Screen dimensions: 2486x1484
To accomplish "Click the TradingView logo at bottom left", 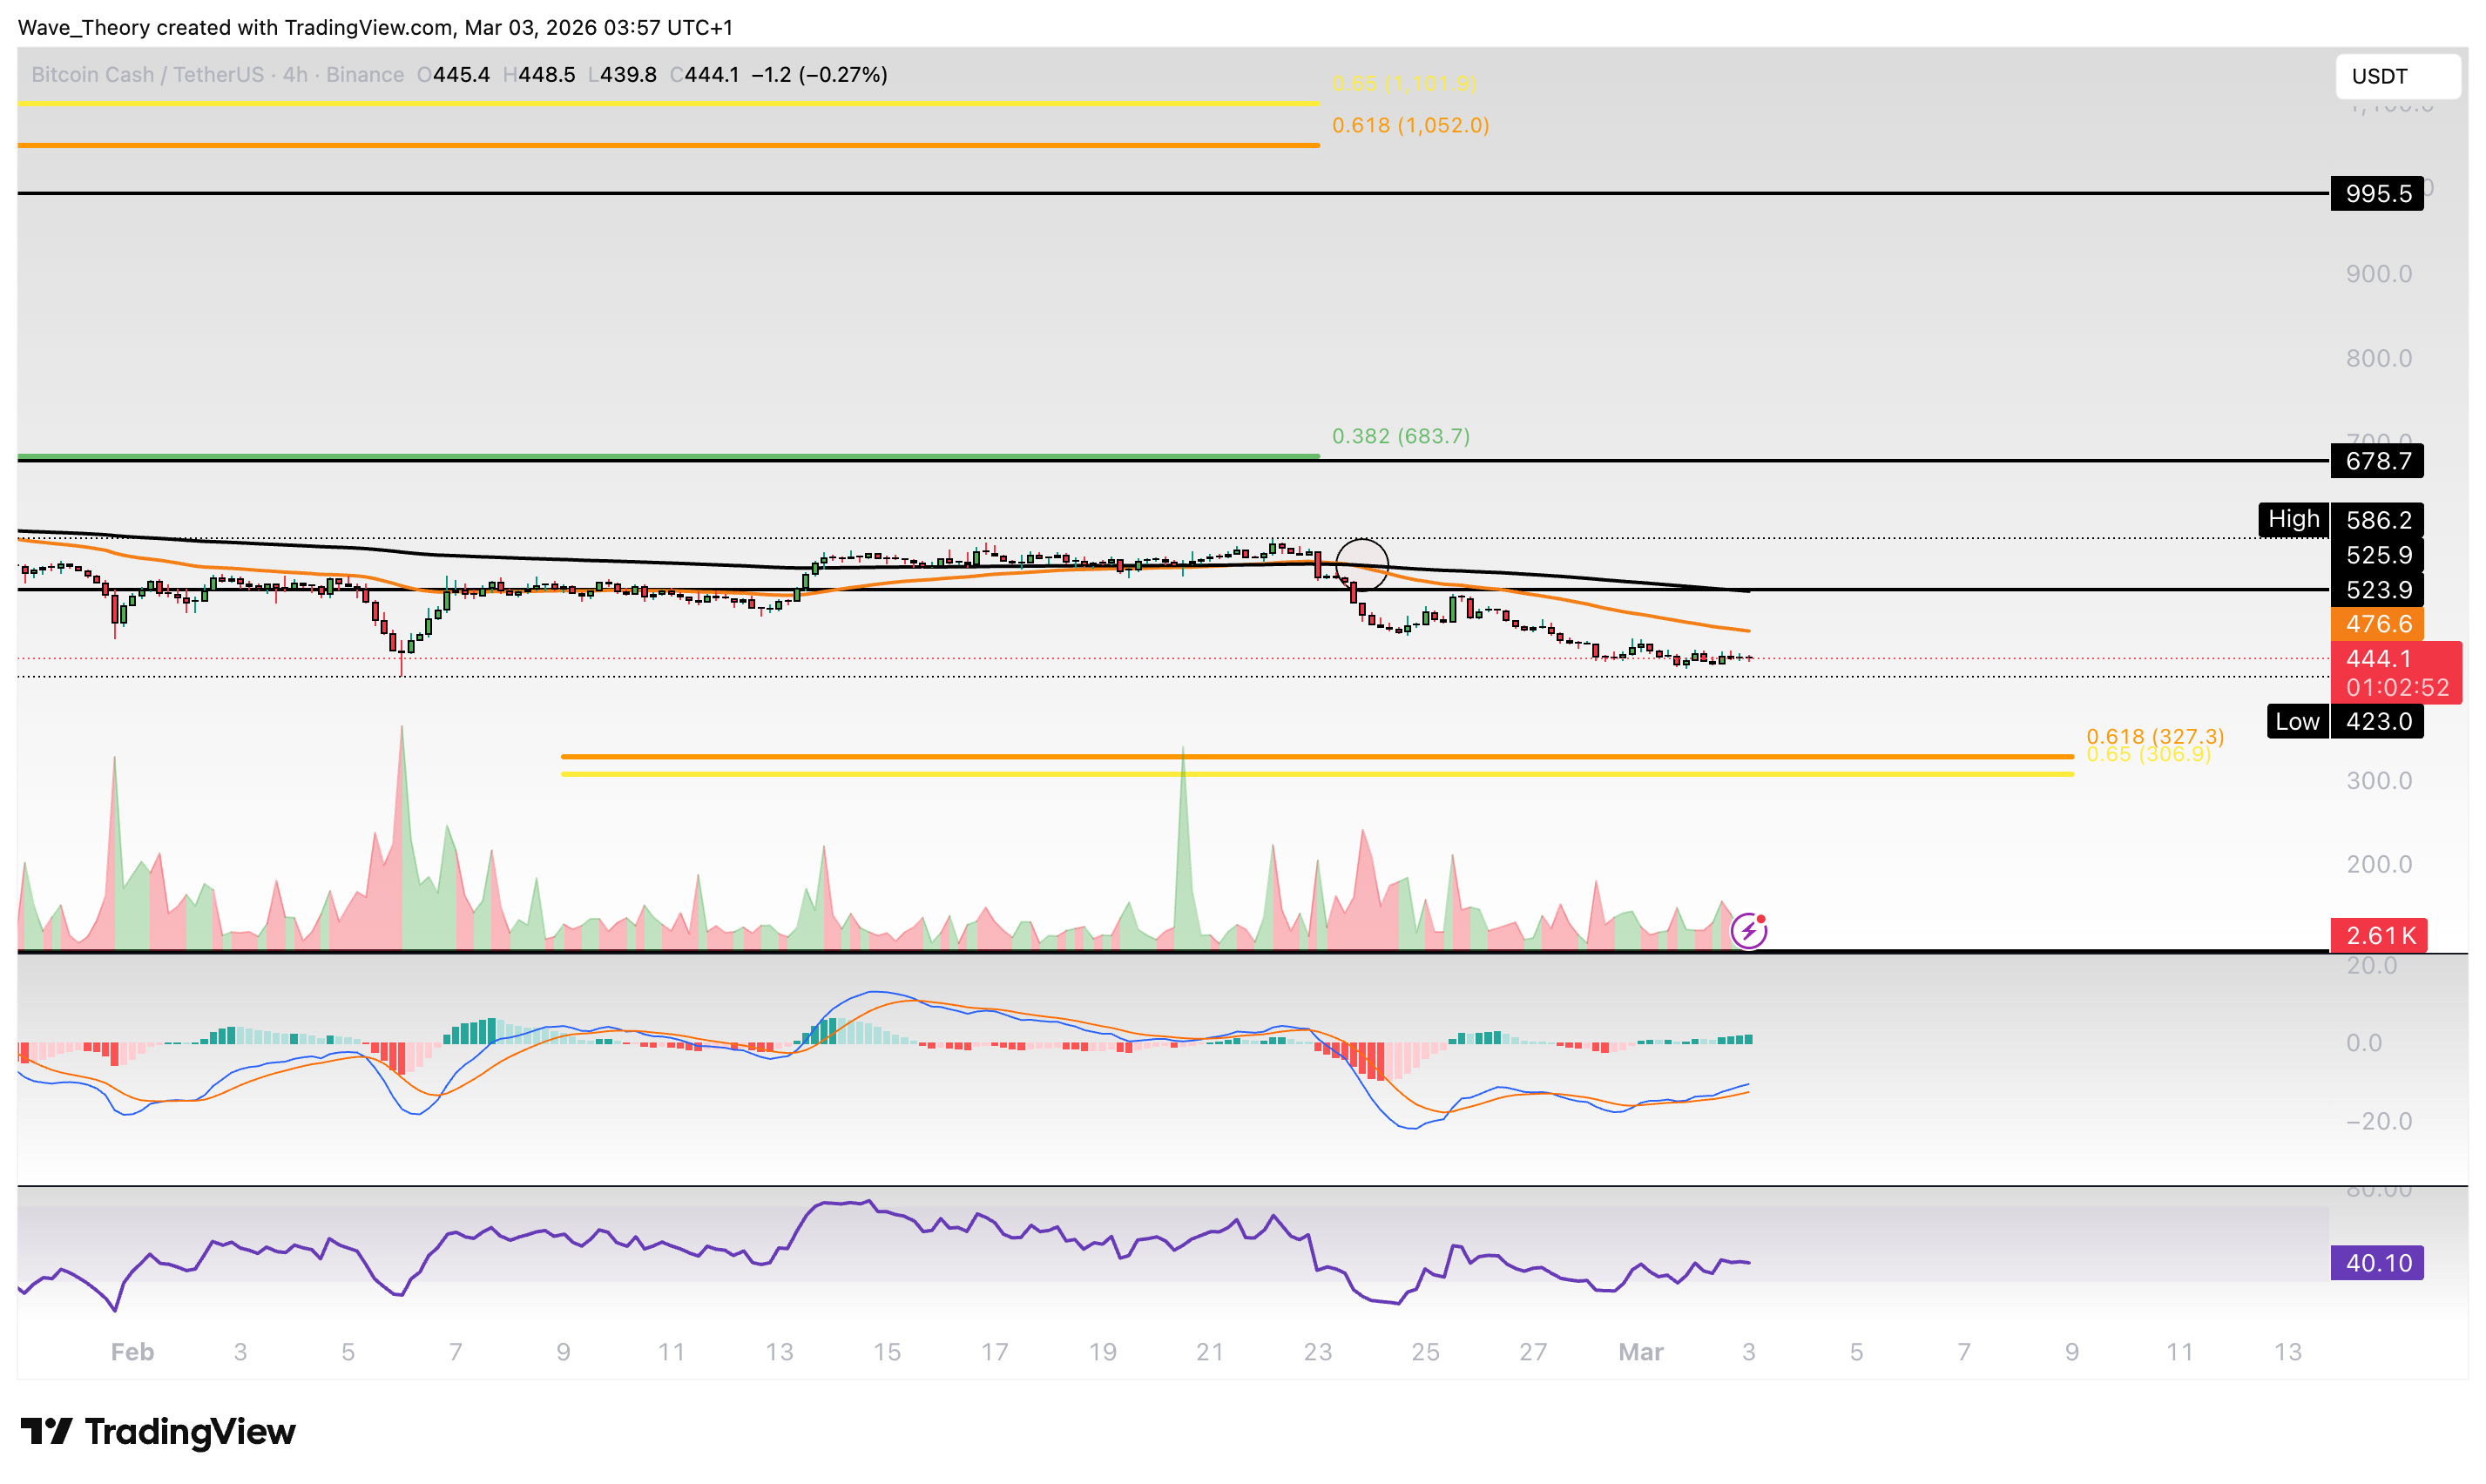I will [x=160, y=1432].
